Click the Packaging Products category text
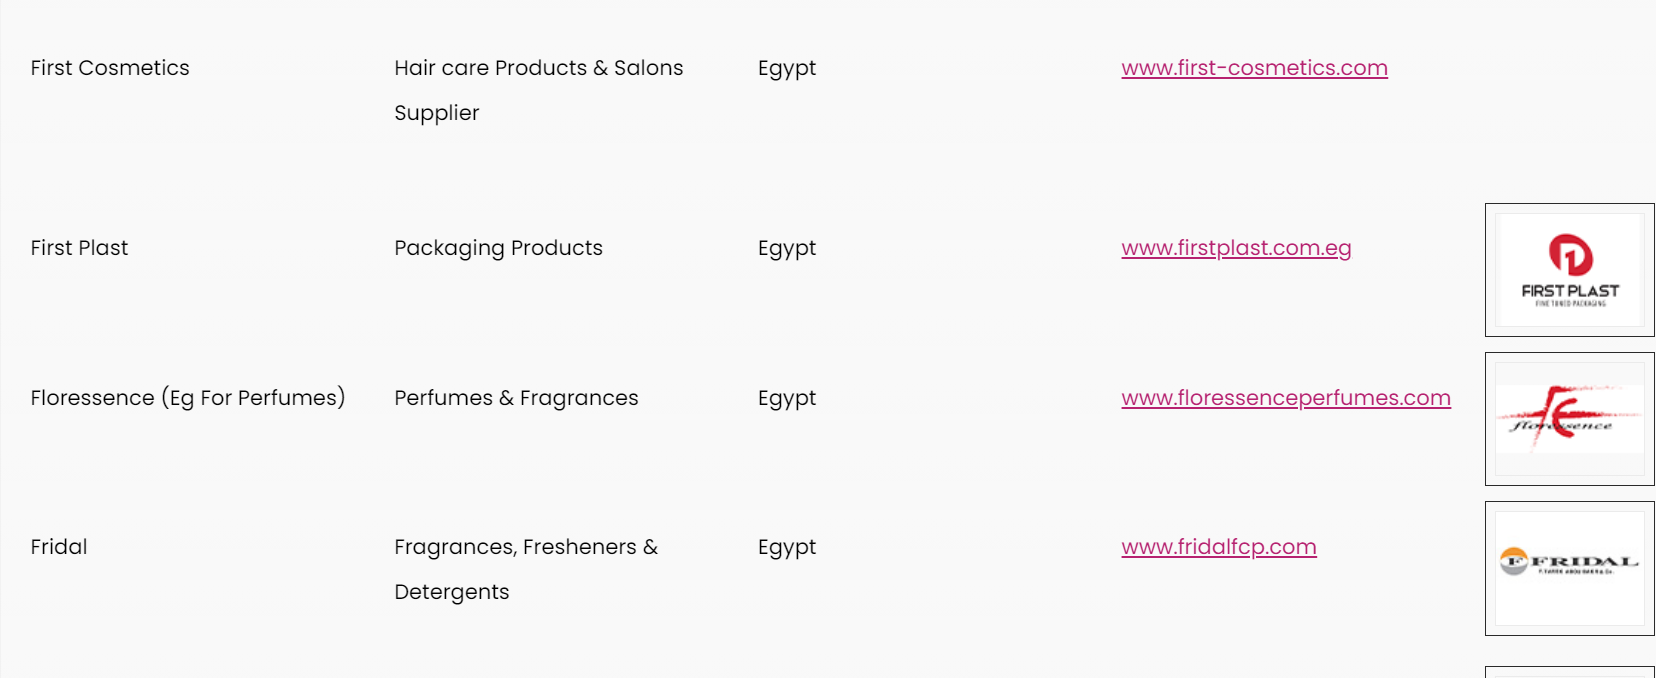1656x678 pixels. [x=498, y=248]
